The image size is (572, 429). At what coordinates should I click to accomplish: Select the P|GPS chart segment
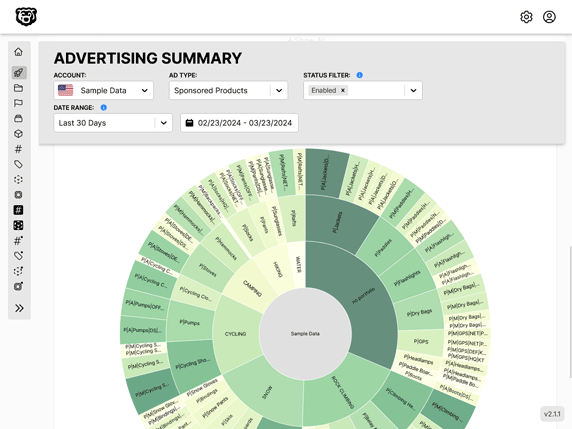(421, 341)
